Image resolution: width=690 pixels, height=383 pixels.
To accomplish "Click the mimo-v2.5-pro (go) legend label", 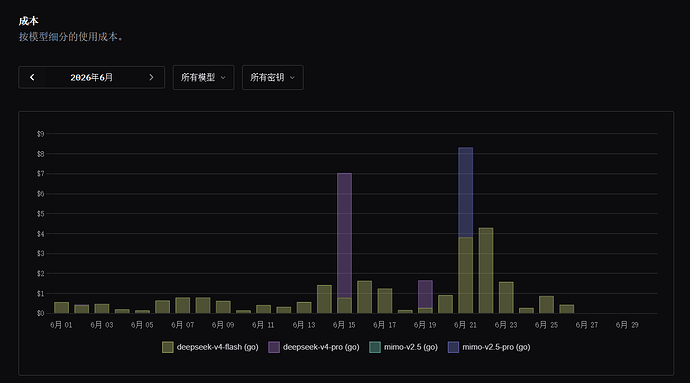I will pos(496,347).
